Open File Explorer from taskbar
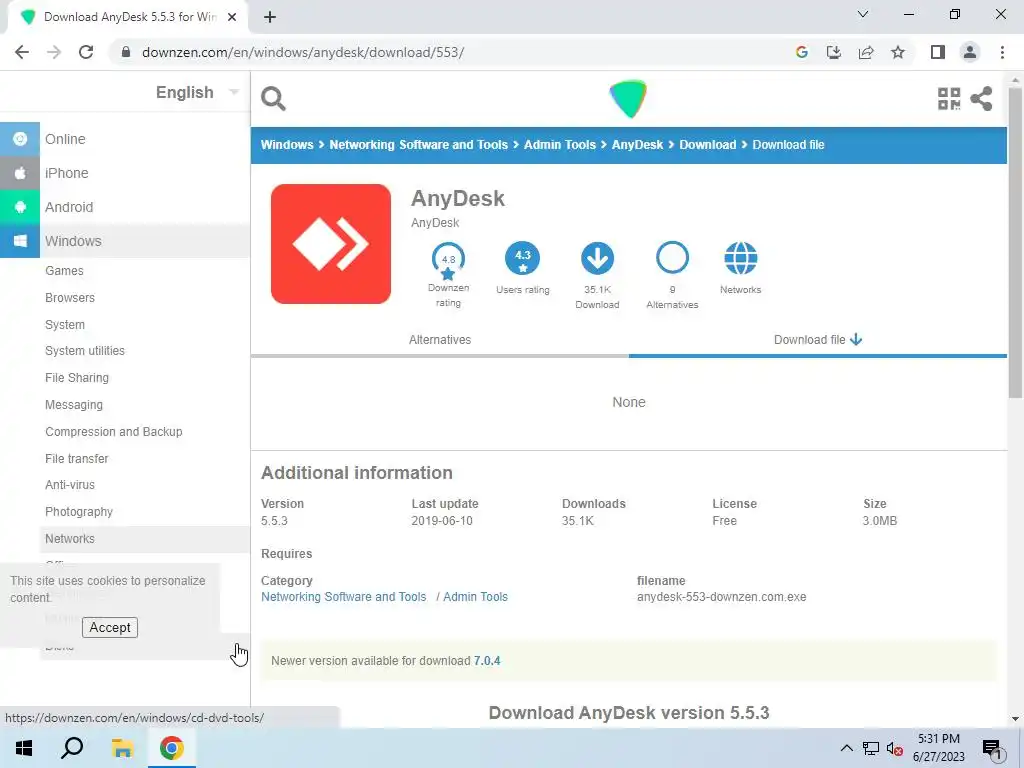 [122, 748]
